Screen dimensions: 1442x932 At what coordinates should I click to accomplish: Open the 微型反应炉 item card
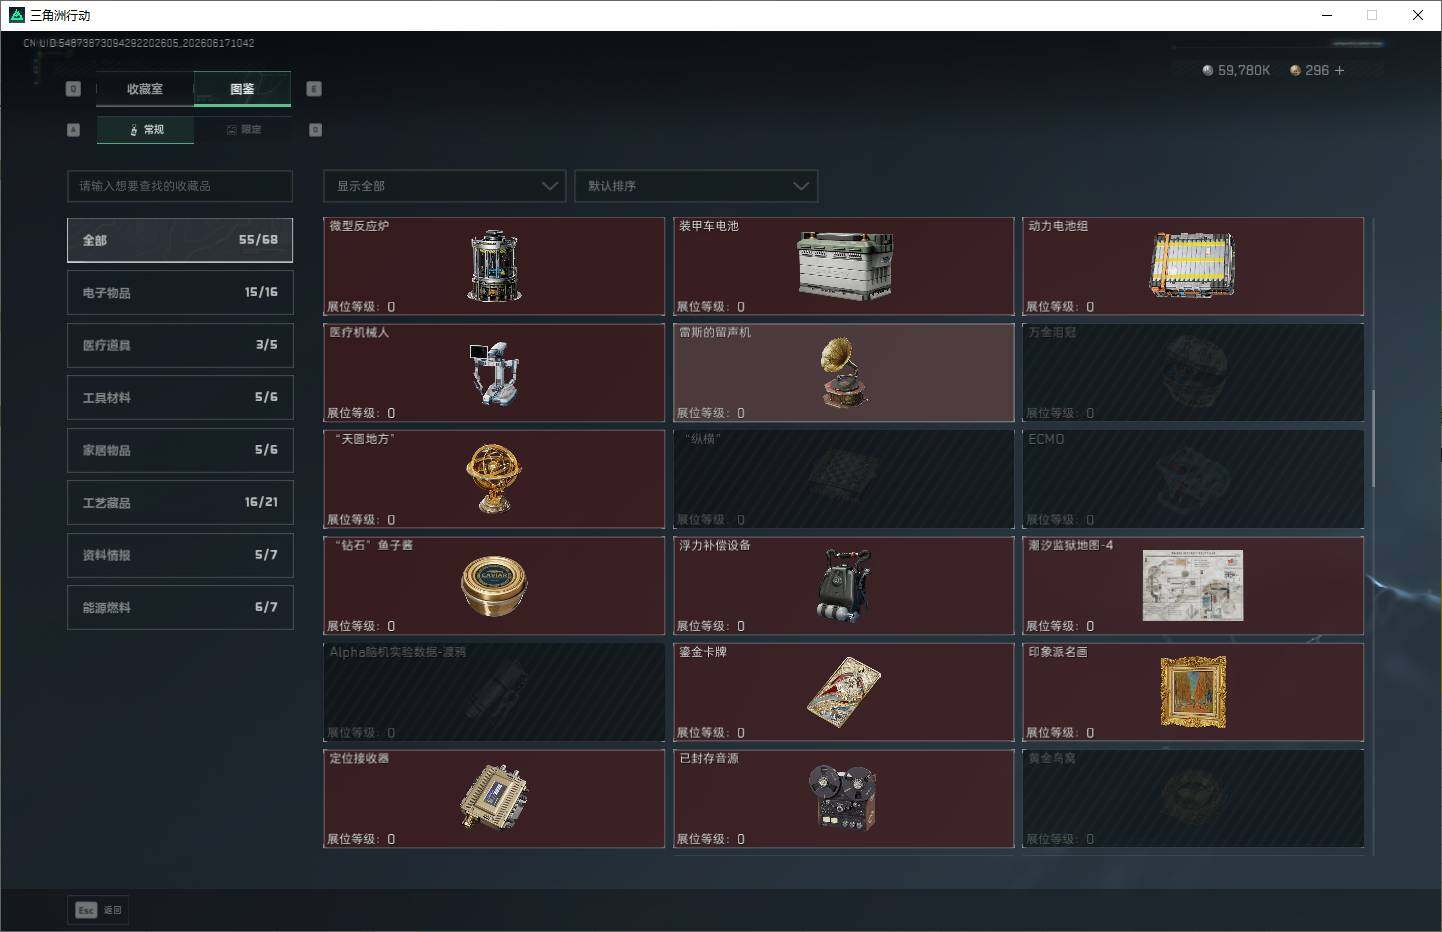494,266
